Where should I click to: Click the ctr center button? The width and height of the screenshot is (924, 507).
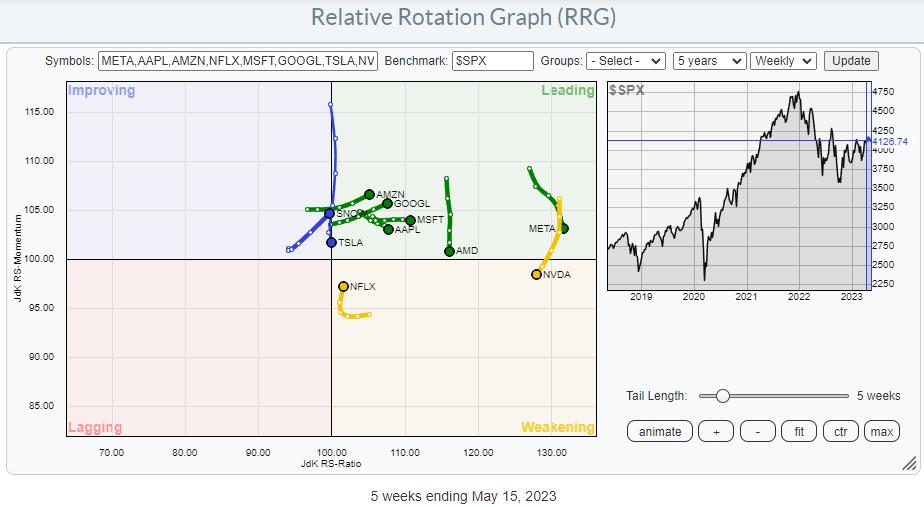[840, 431]
